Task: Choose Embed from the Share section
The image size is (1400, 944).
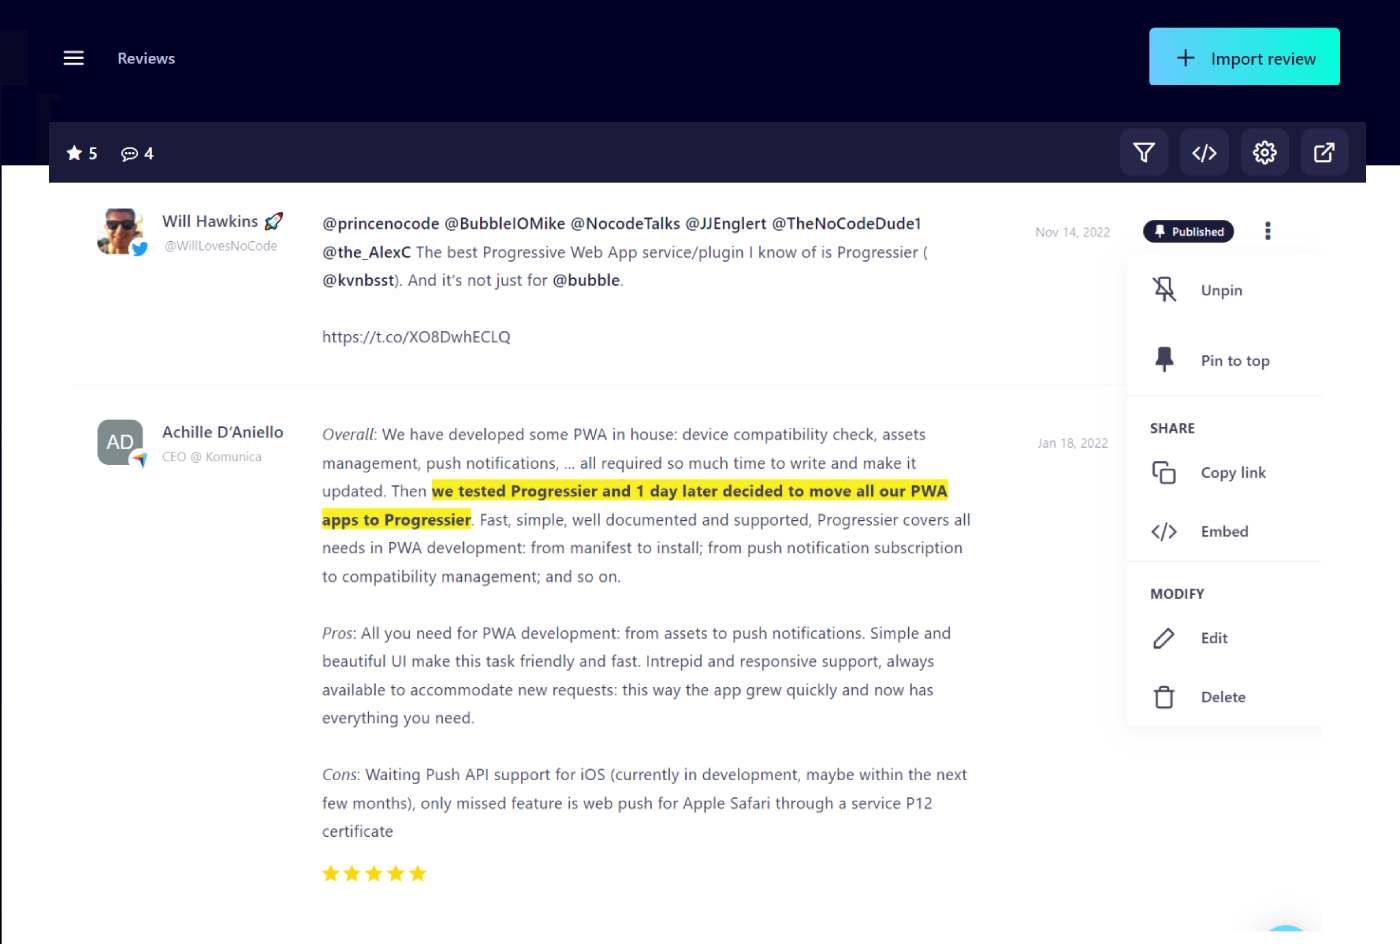Action: [1224, 531]
